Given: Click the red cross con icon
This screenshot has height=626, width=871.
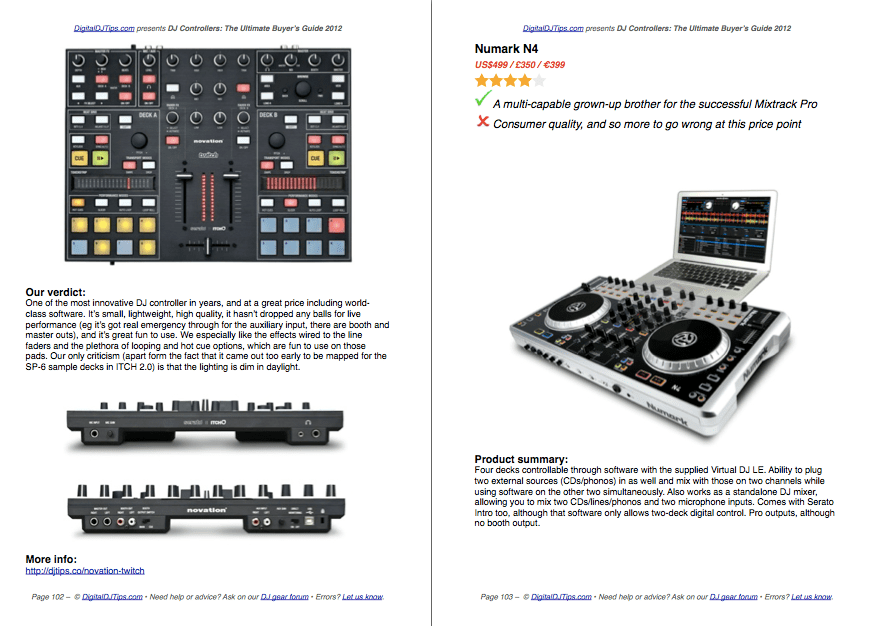Looking at the screenshot, I should 483,121.
